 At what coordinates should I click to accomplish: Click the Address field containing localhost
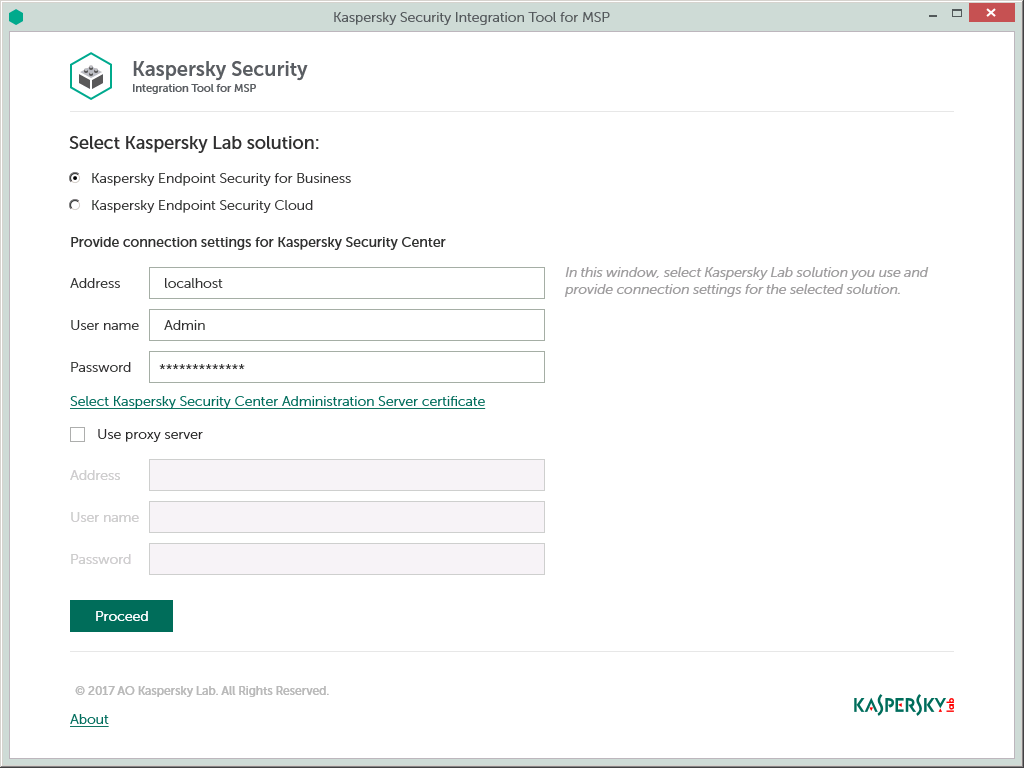(346, 283)
